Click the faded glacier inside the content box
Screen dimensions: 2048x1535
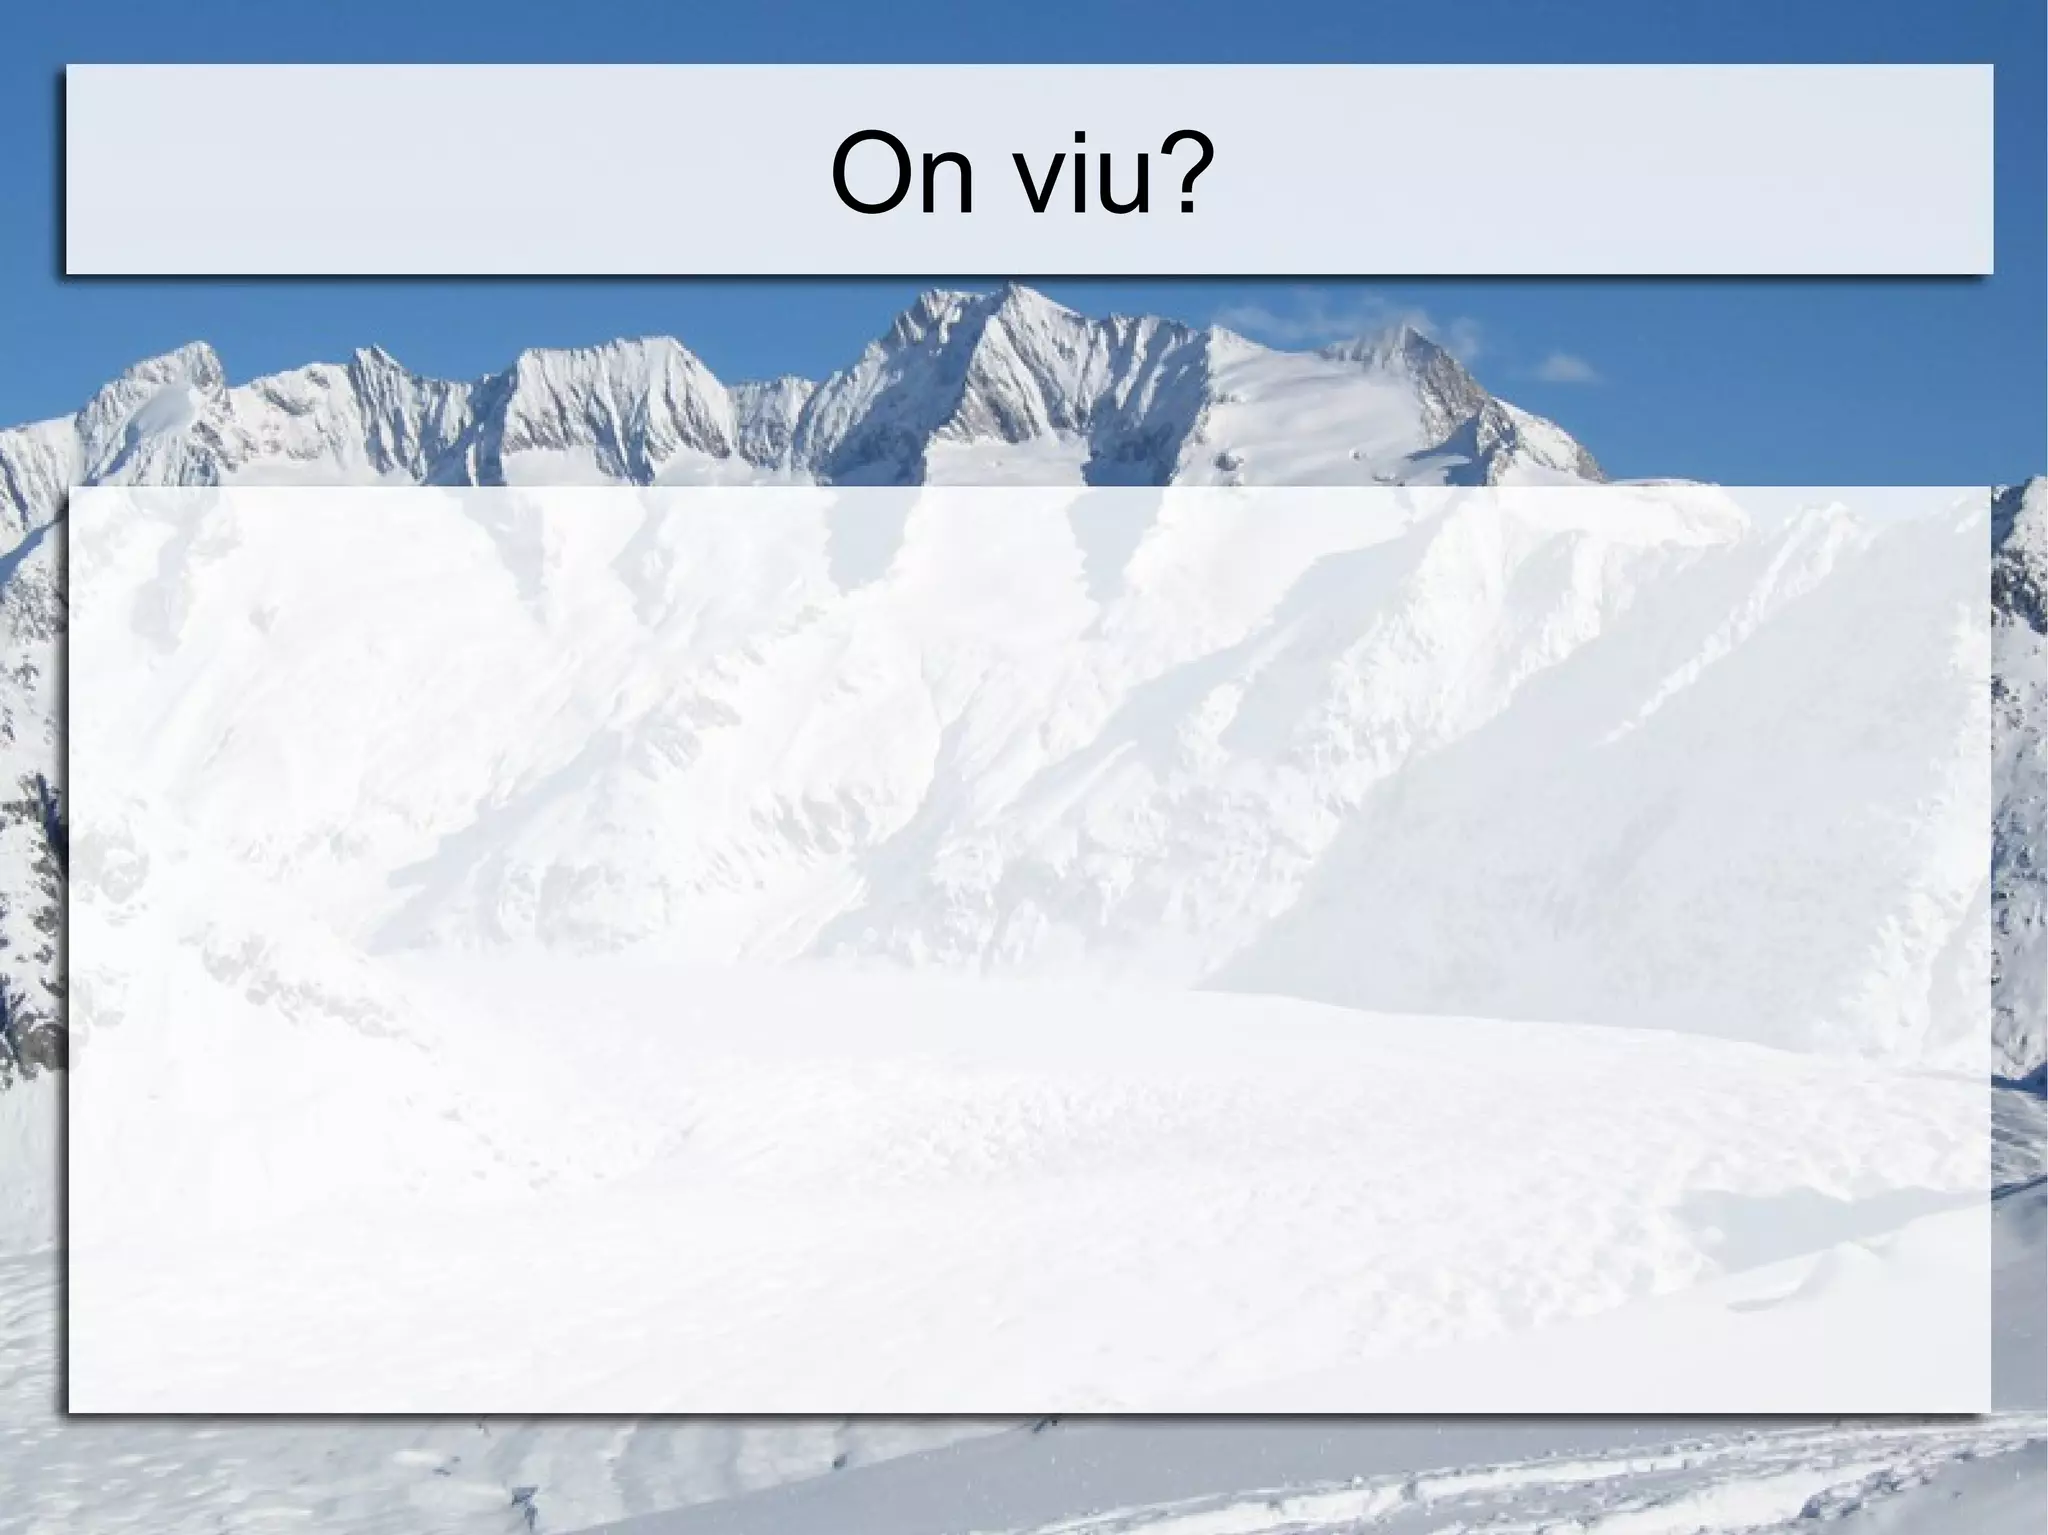[x=1000, y=1150]
